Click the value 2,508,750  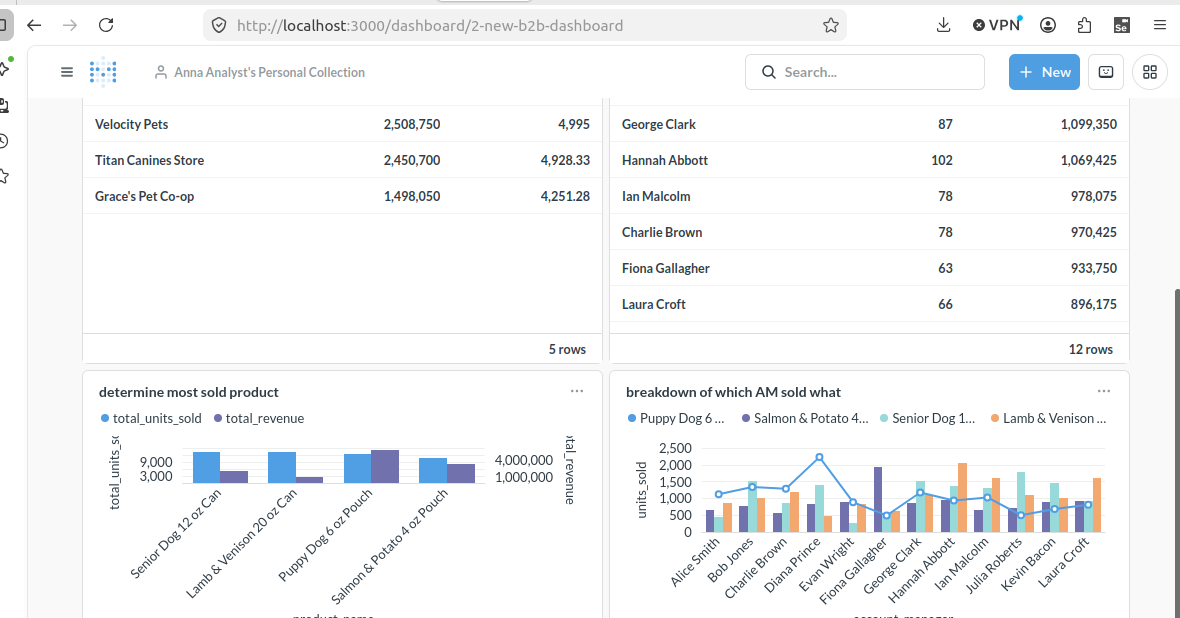[x=412, y=124]
